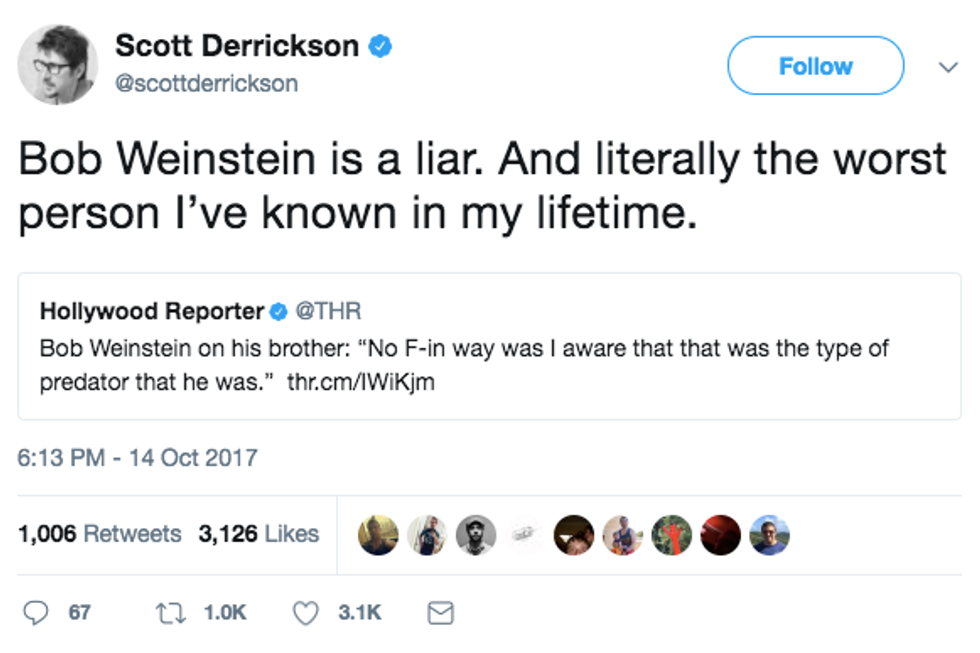Open Scott Derrickson's profile picture

coord(58,64)
